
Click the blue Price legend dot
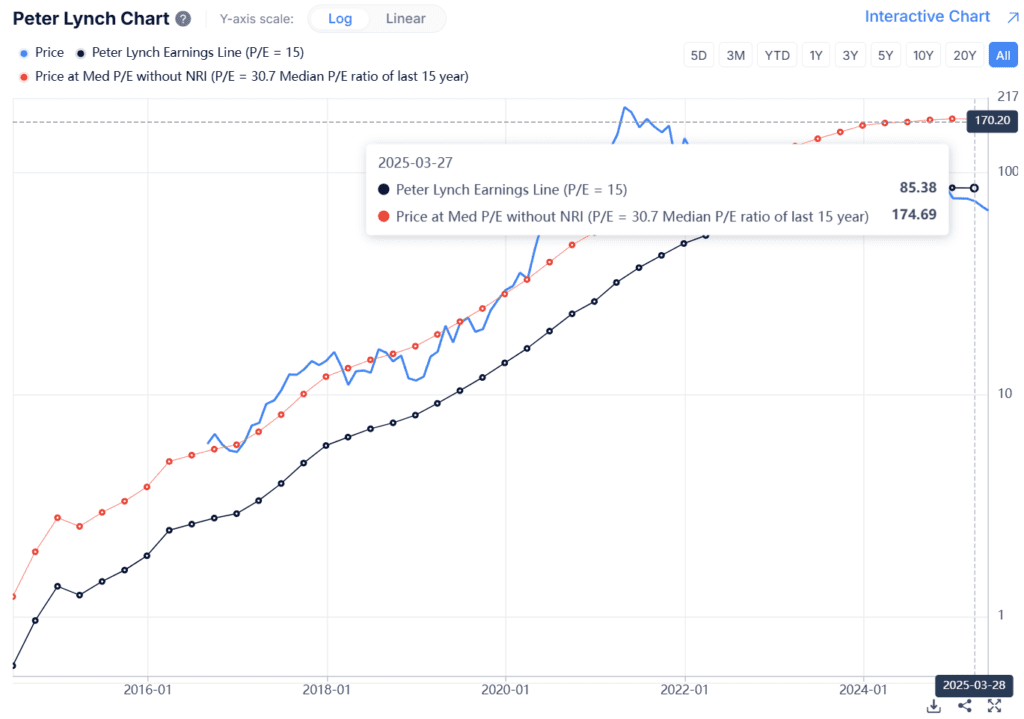(23, 53)
